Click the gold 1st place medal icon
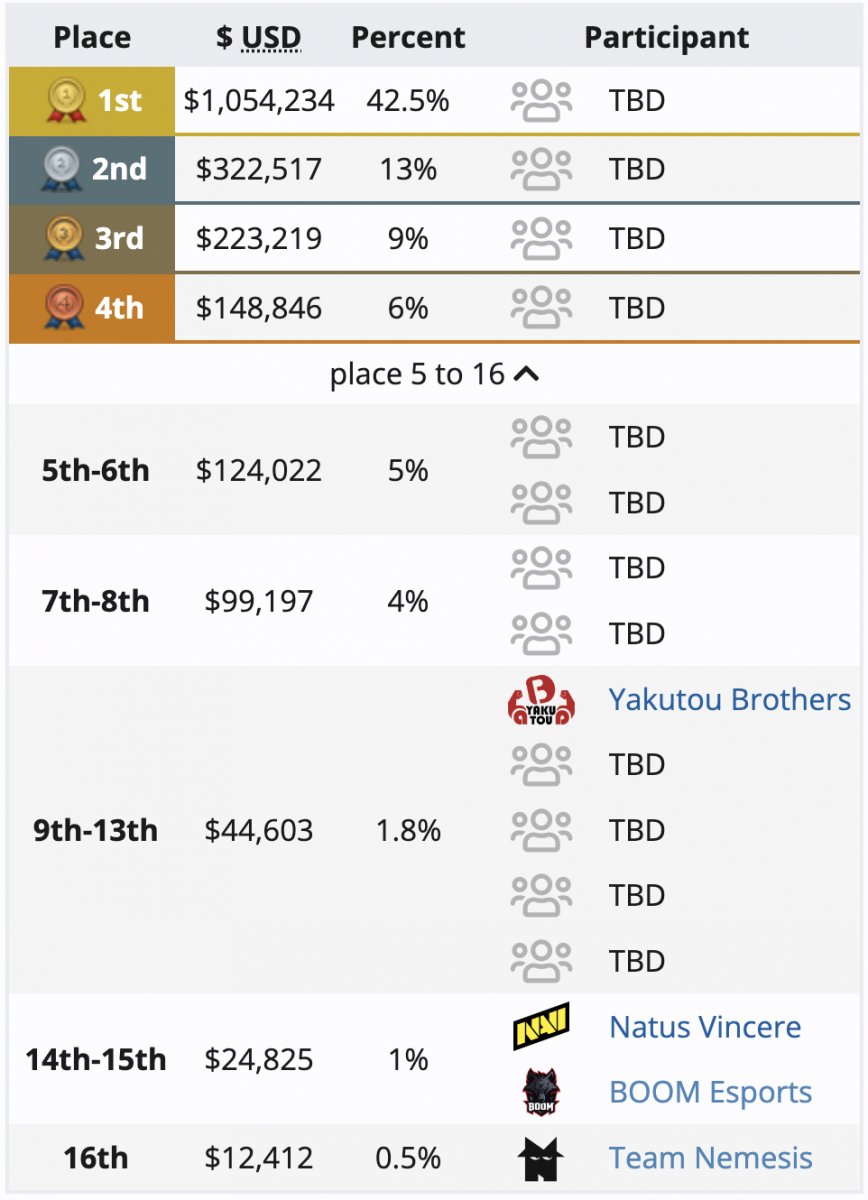Viewport: 868px width, 1200px height. pos(65,101)
